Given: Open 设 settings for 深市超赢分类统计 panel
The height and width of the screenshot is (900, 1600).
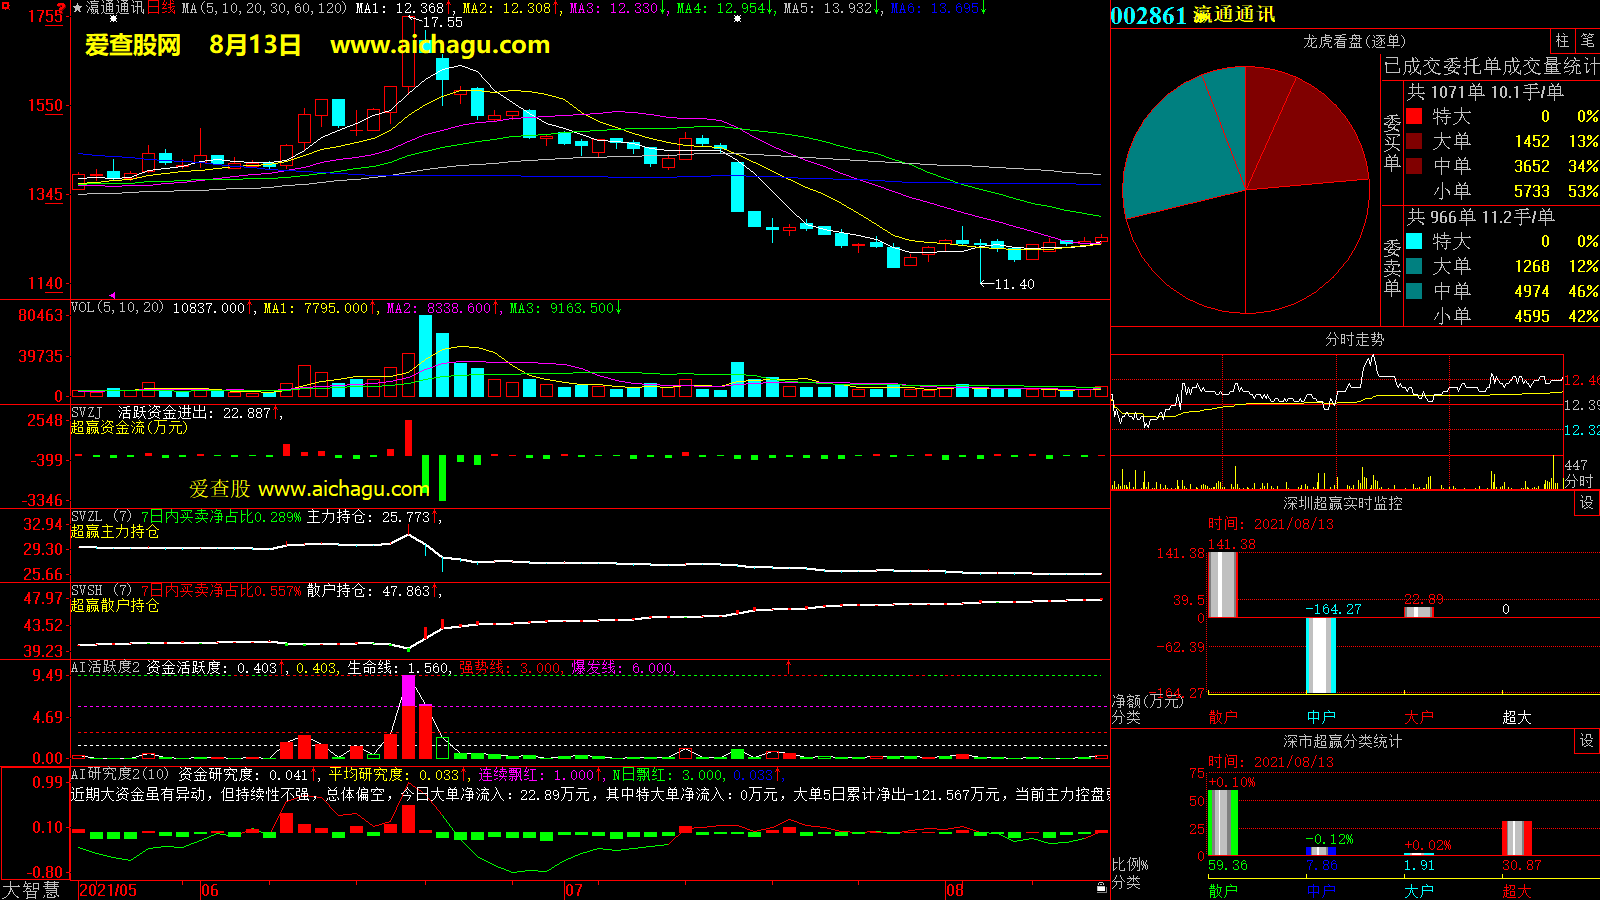Looking at the screenshot, I should click(1587, 741).
